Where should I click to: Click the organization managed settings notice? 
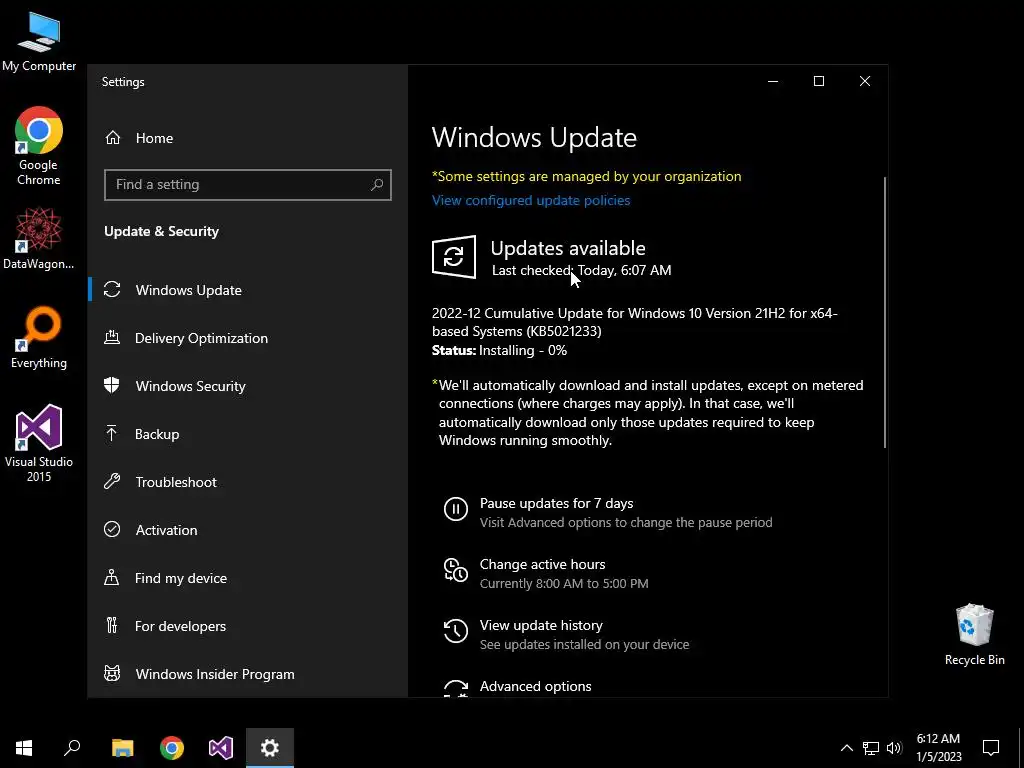pyautogui.click(x=586, y=176)
